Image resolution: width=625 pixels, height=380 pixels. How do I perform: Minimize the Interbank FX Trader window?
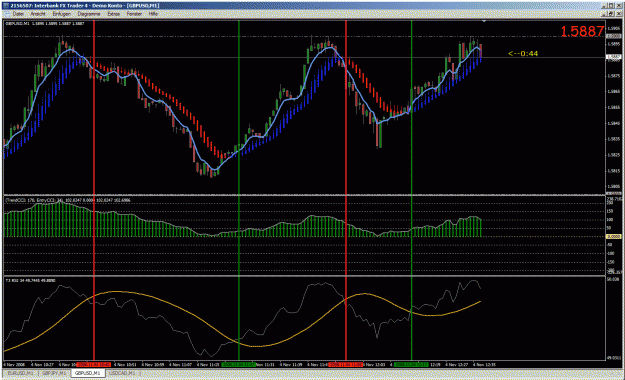pos(605,6)
